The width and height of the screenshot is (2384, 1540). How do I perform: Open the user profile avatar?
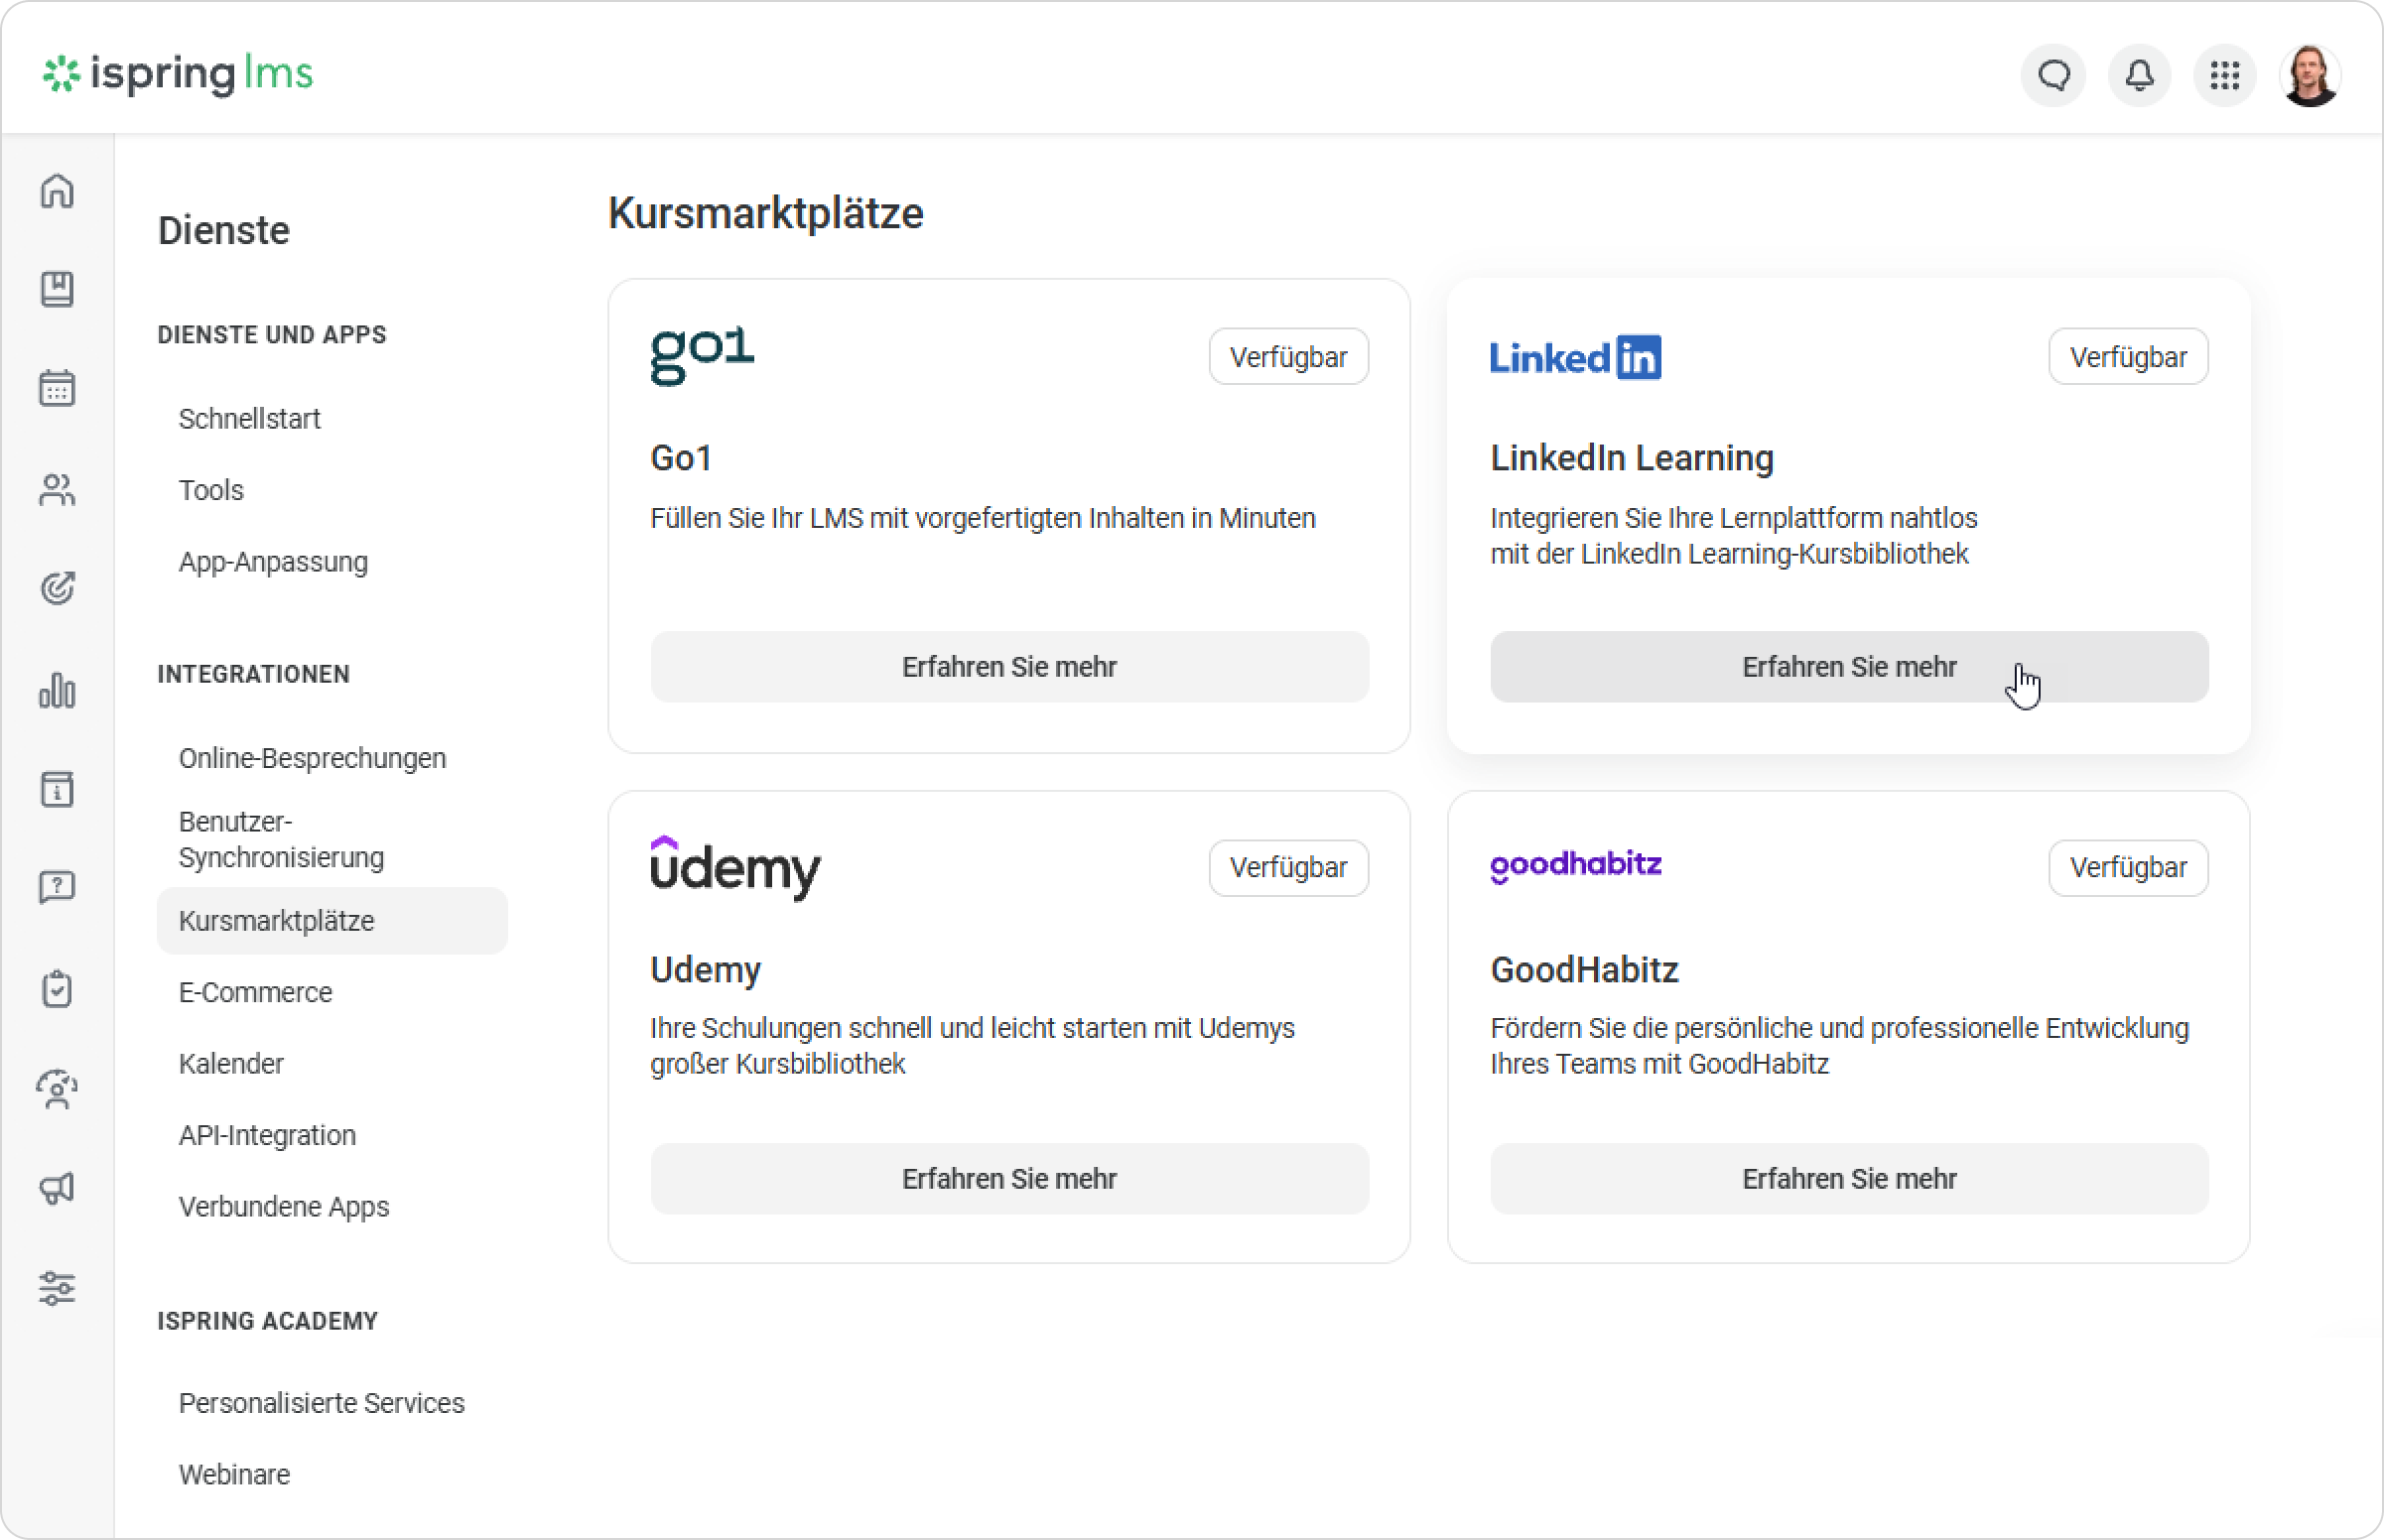tap(2310, 75)
